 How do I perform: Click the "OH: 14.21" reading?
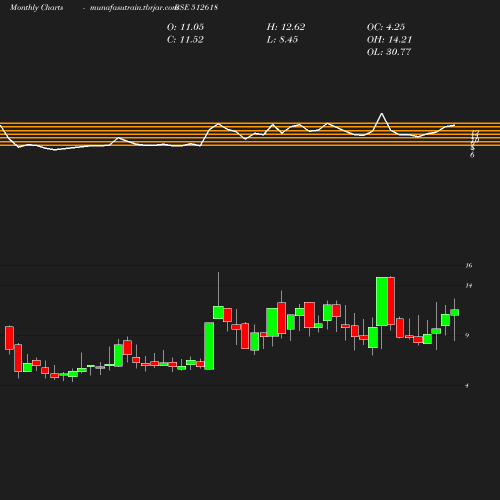389,40
